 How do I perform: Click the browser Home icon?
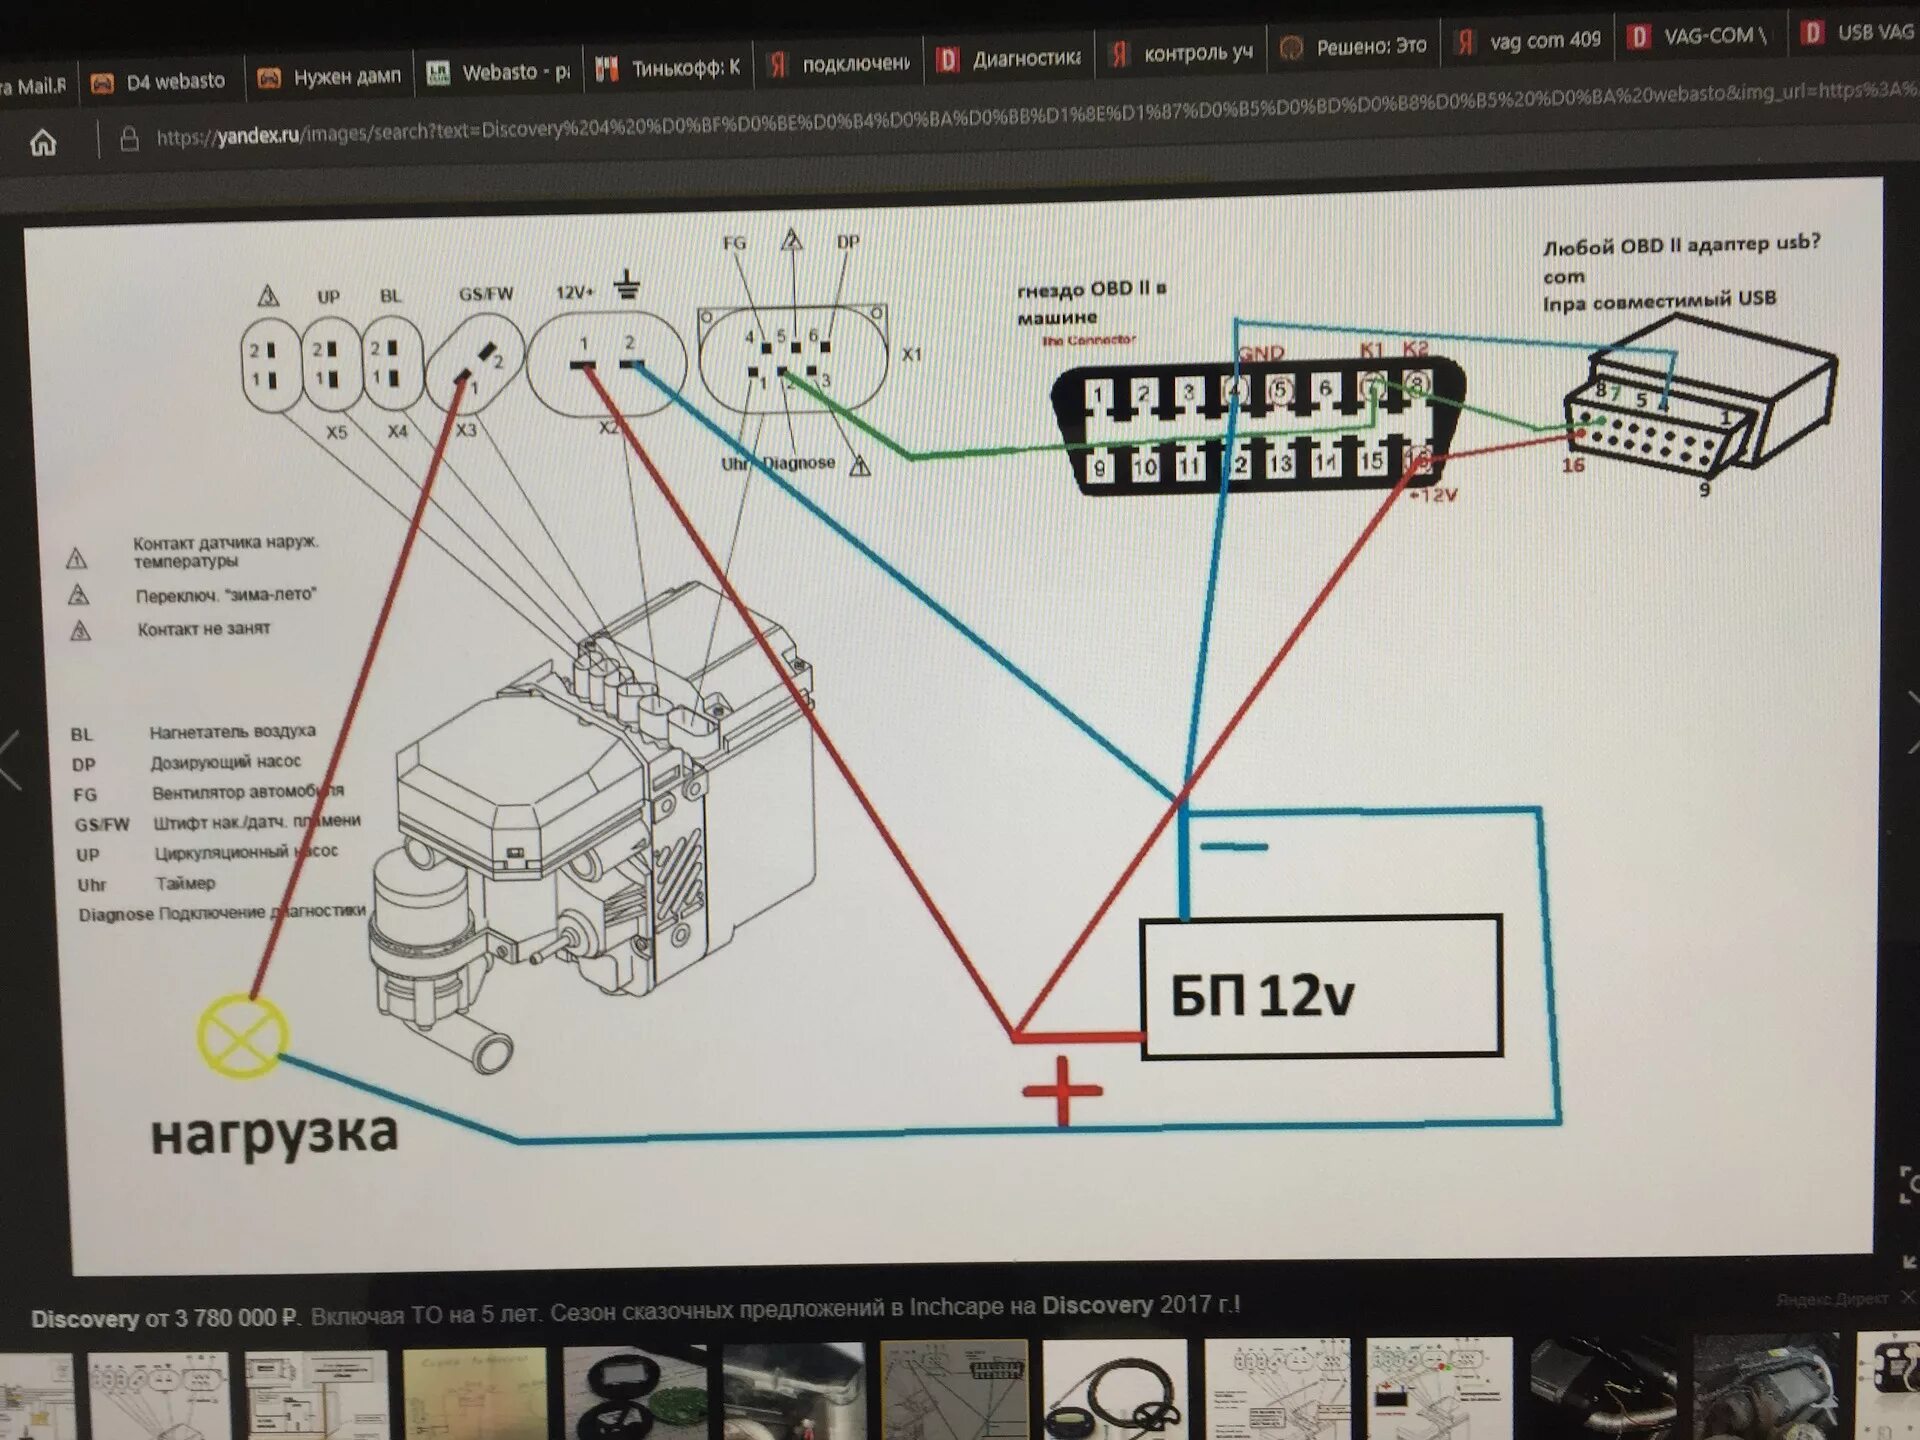click(x=43, y=143)
